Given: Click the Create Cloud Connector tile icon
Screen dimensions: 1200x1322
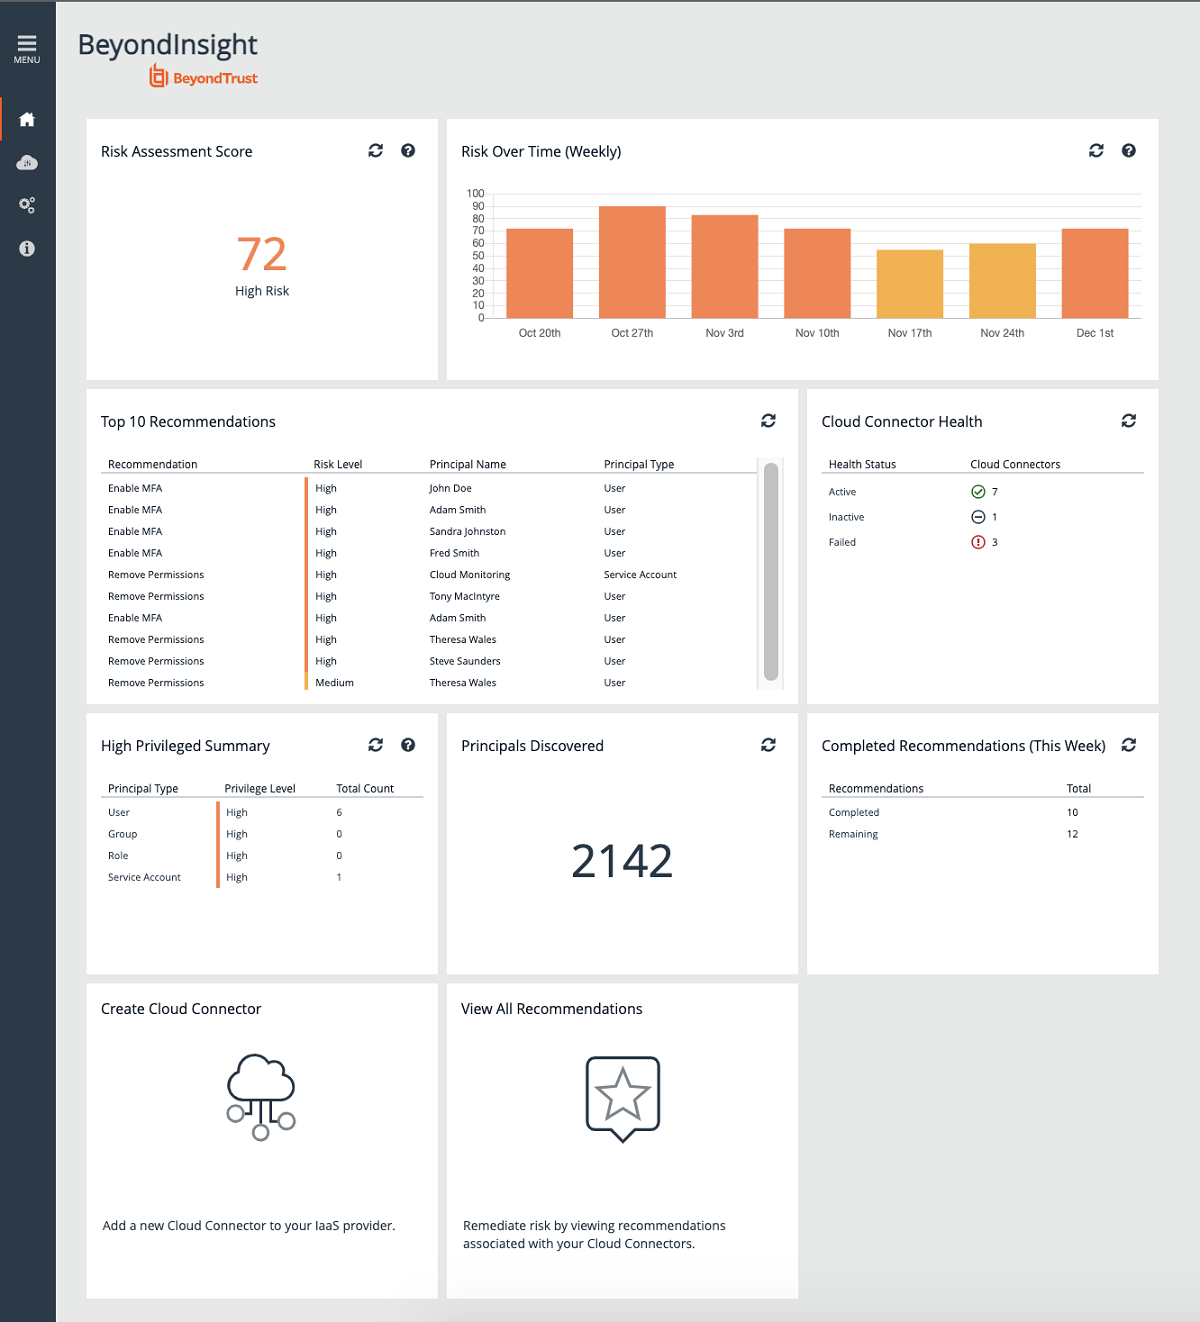Looking at the screenshot, I should coord(261,1097).
